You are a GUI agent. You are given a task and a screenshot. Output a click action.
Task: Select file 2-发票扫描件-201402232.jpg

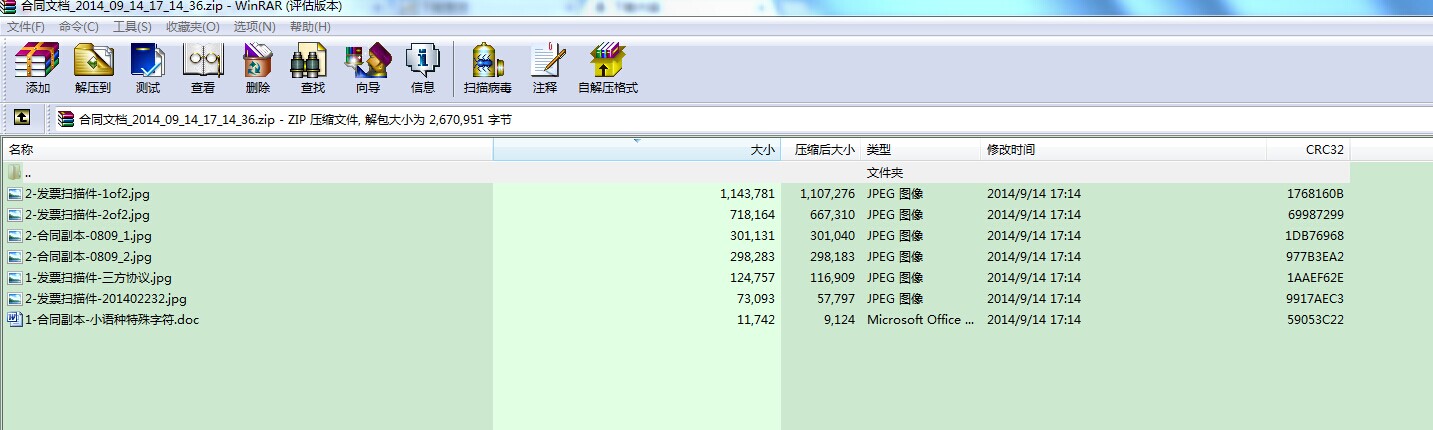click(105, 299)
